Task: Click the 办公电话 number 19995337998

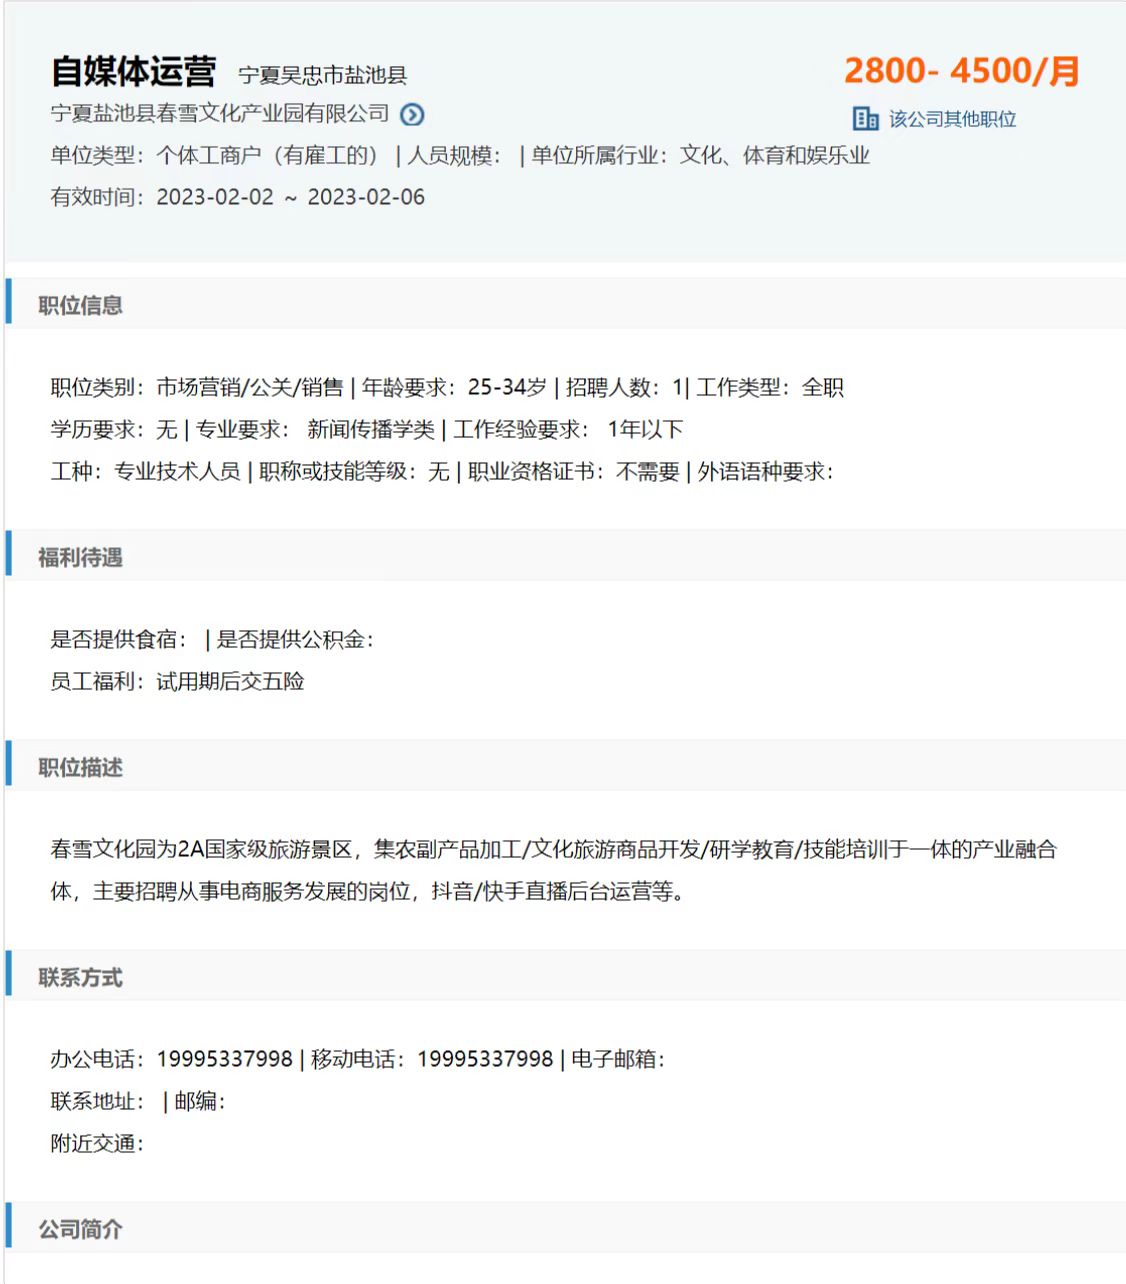Action: [x=225, y=1059]
